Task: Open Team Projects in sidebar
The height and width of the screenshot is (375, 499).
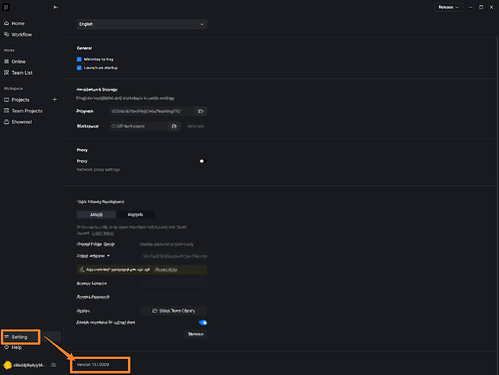Action: (x=27, y=111)
